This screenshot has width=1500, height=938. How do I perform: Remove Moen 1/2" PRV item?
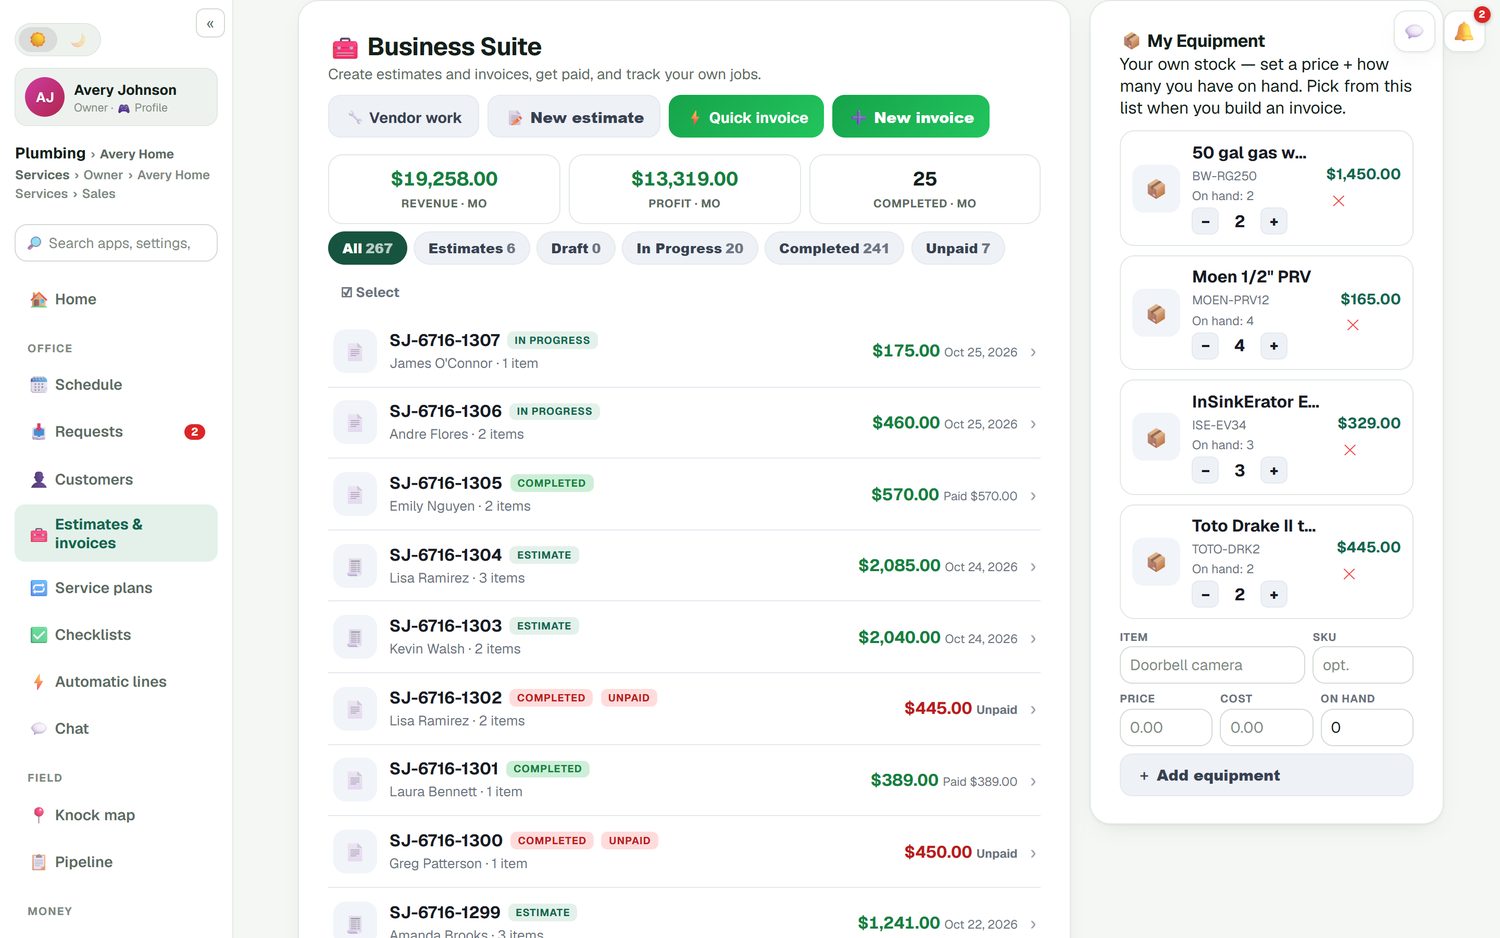[x=1352, y=325]
